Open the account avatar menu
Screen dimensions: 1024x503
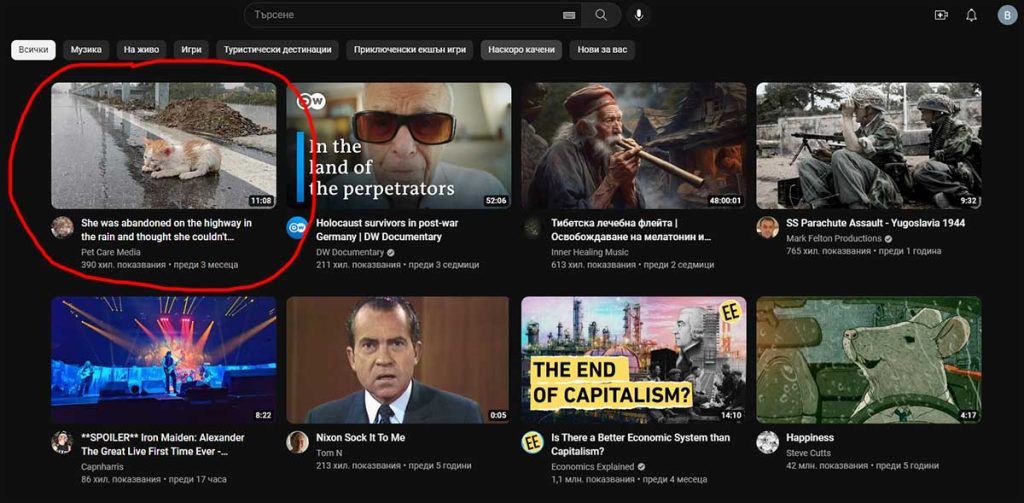pos(1006,15)
